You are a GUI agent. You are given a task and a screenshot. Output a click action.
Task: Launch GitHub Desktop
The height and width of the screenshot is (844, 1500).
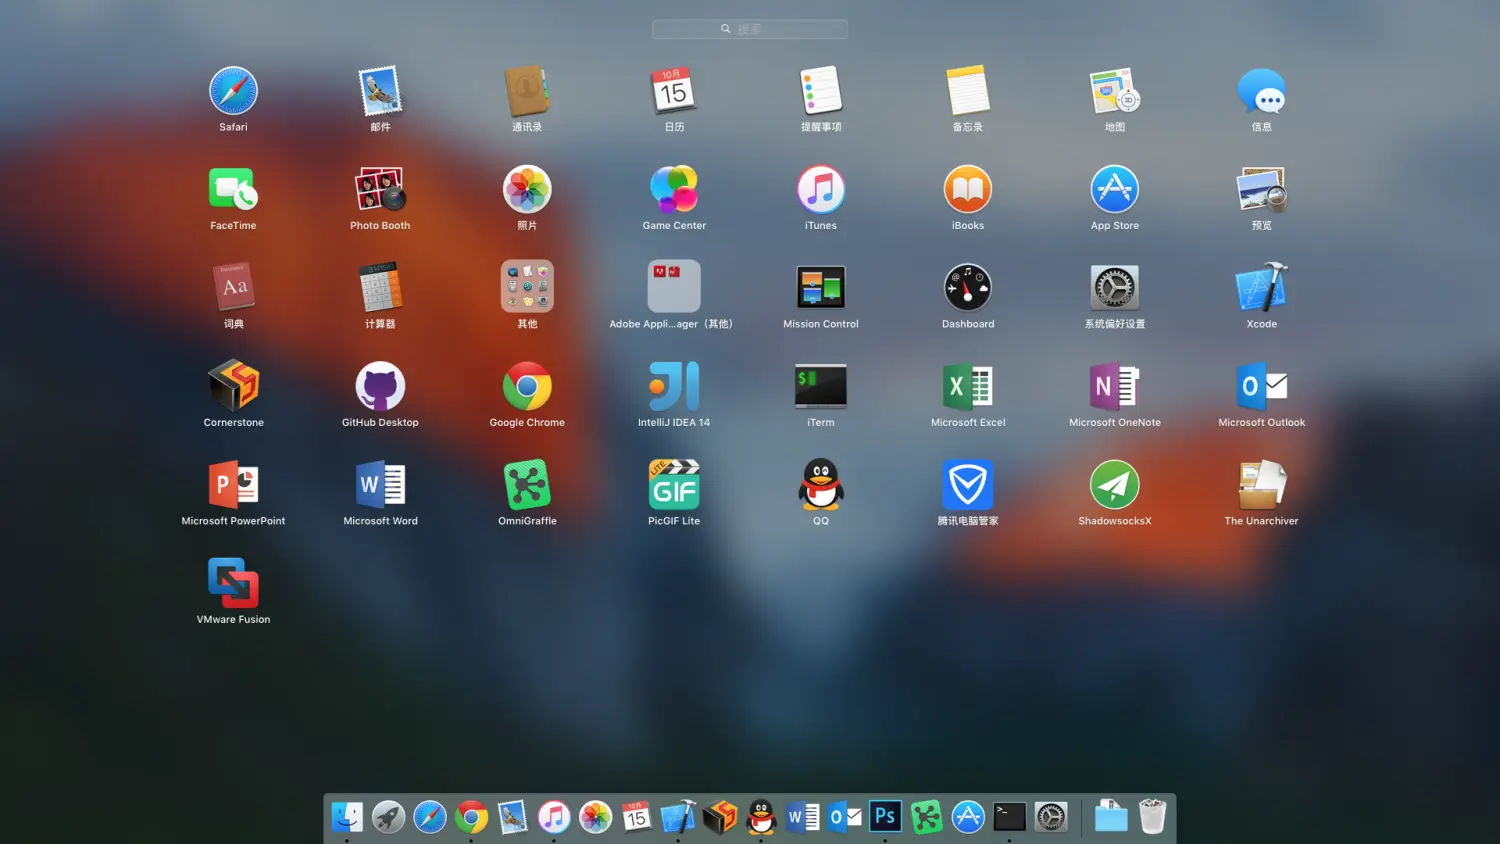point(380,386)
